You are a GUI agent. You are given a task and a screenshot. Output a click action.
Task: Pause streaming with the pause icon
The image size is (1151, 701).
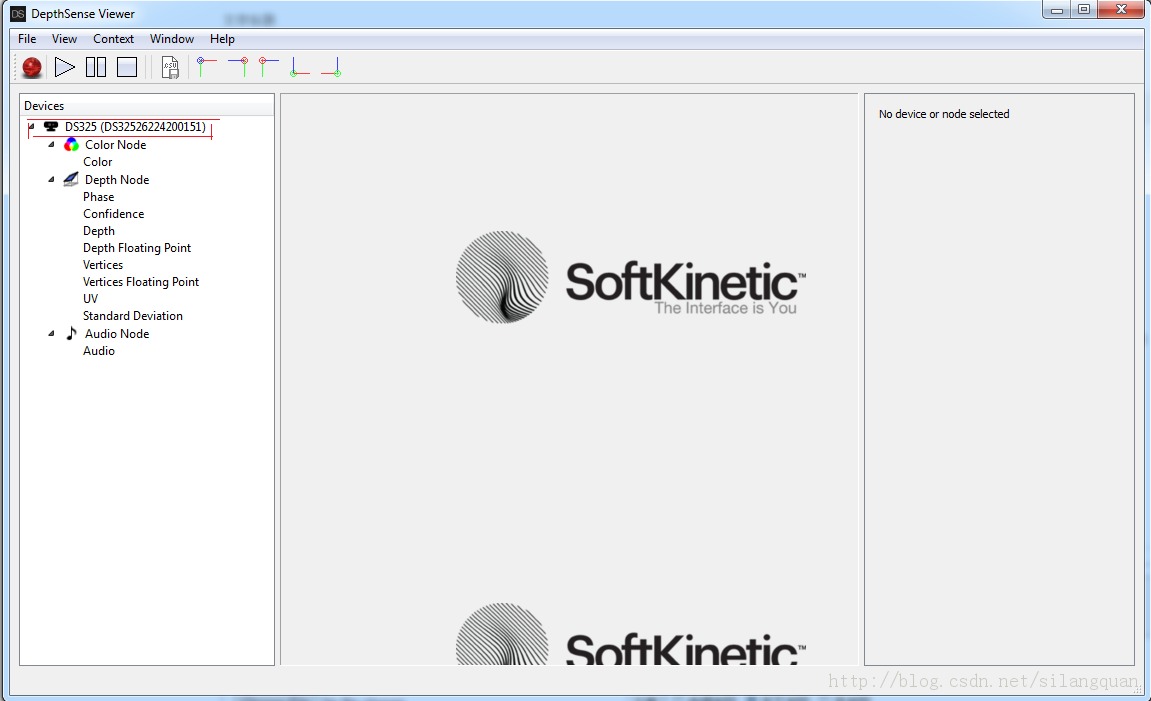[x=96, y=67]
